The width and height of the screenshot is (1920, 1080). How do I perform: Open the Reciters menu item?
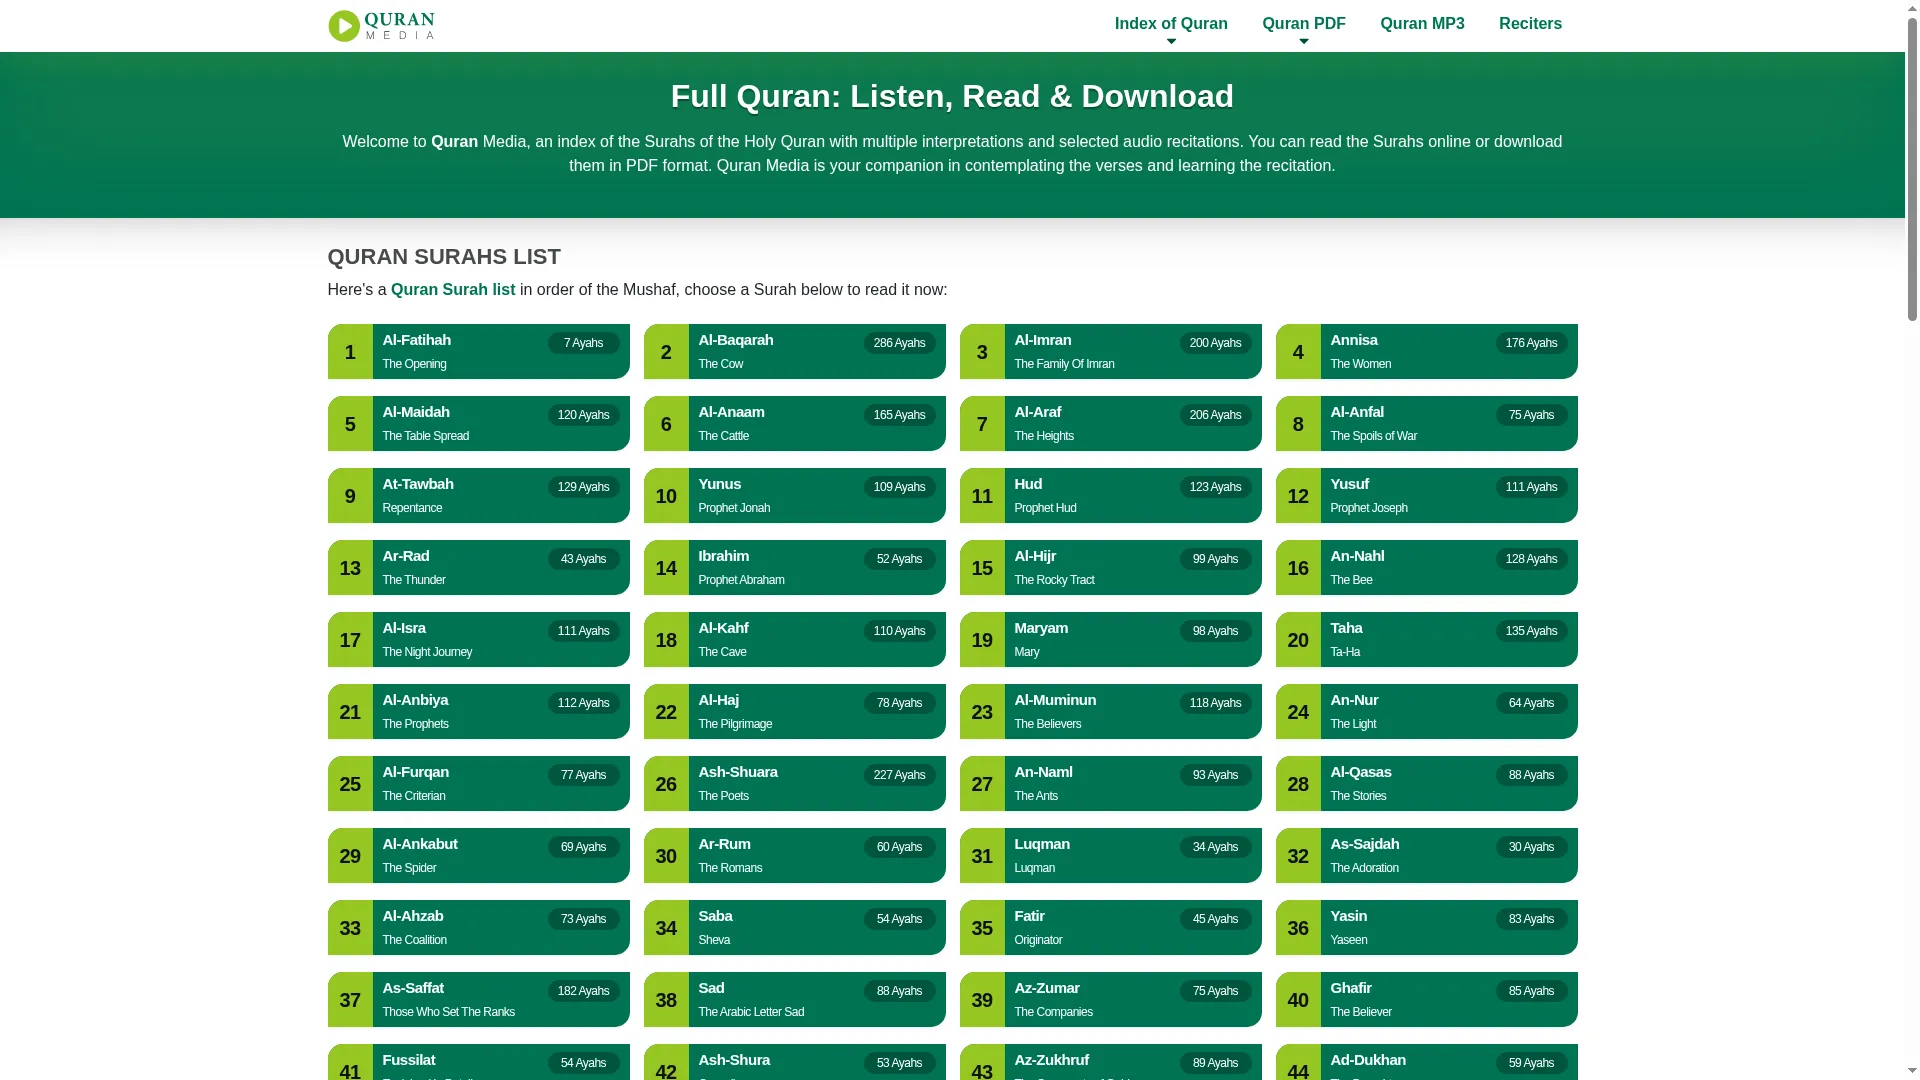pyautogui.click(x=1530, y=24)
